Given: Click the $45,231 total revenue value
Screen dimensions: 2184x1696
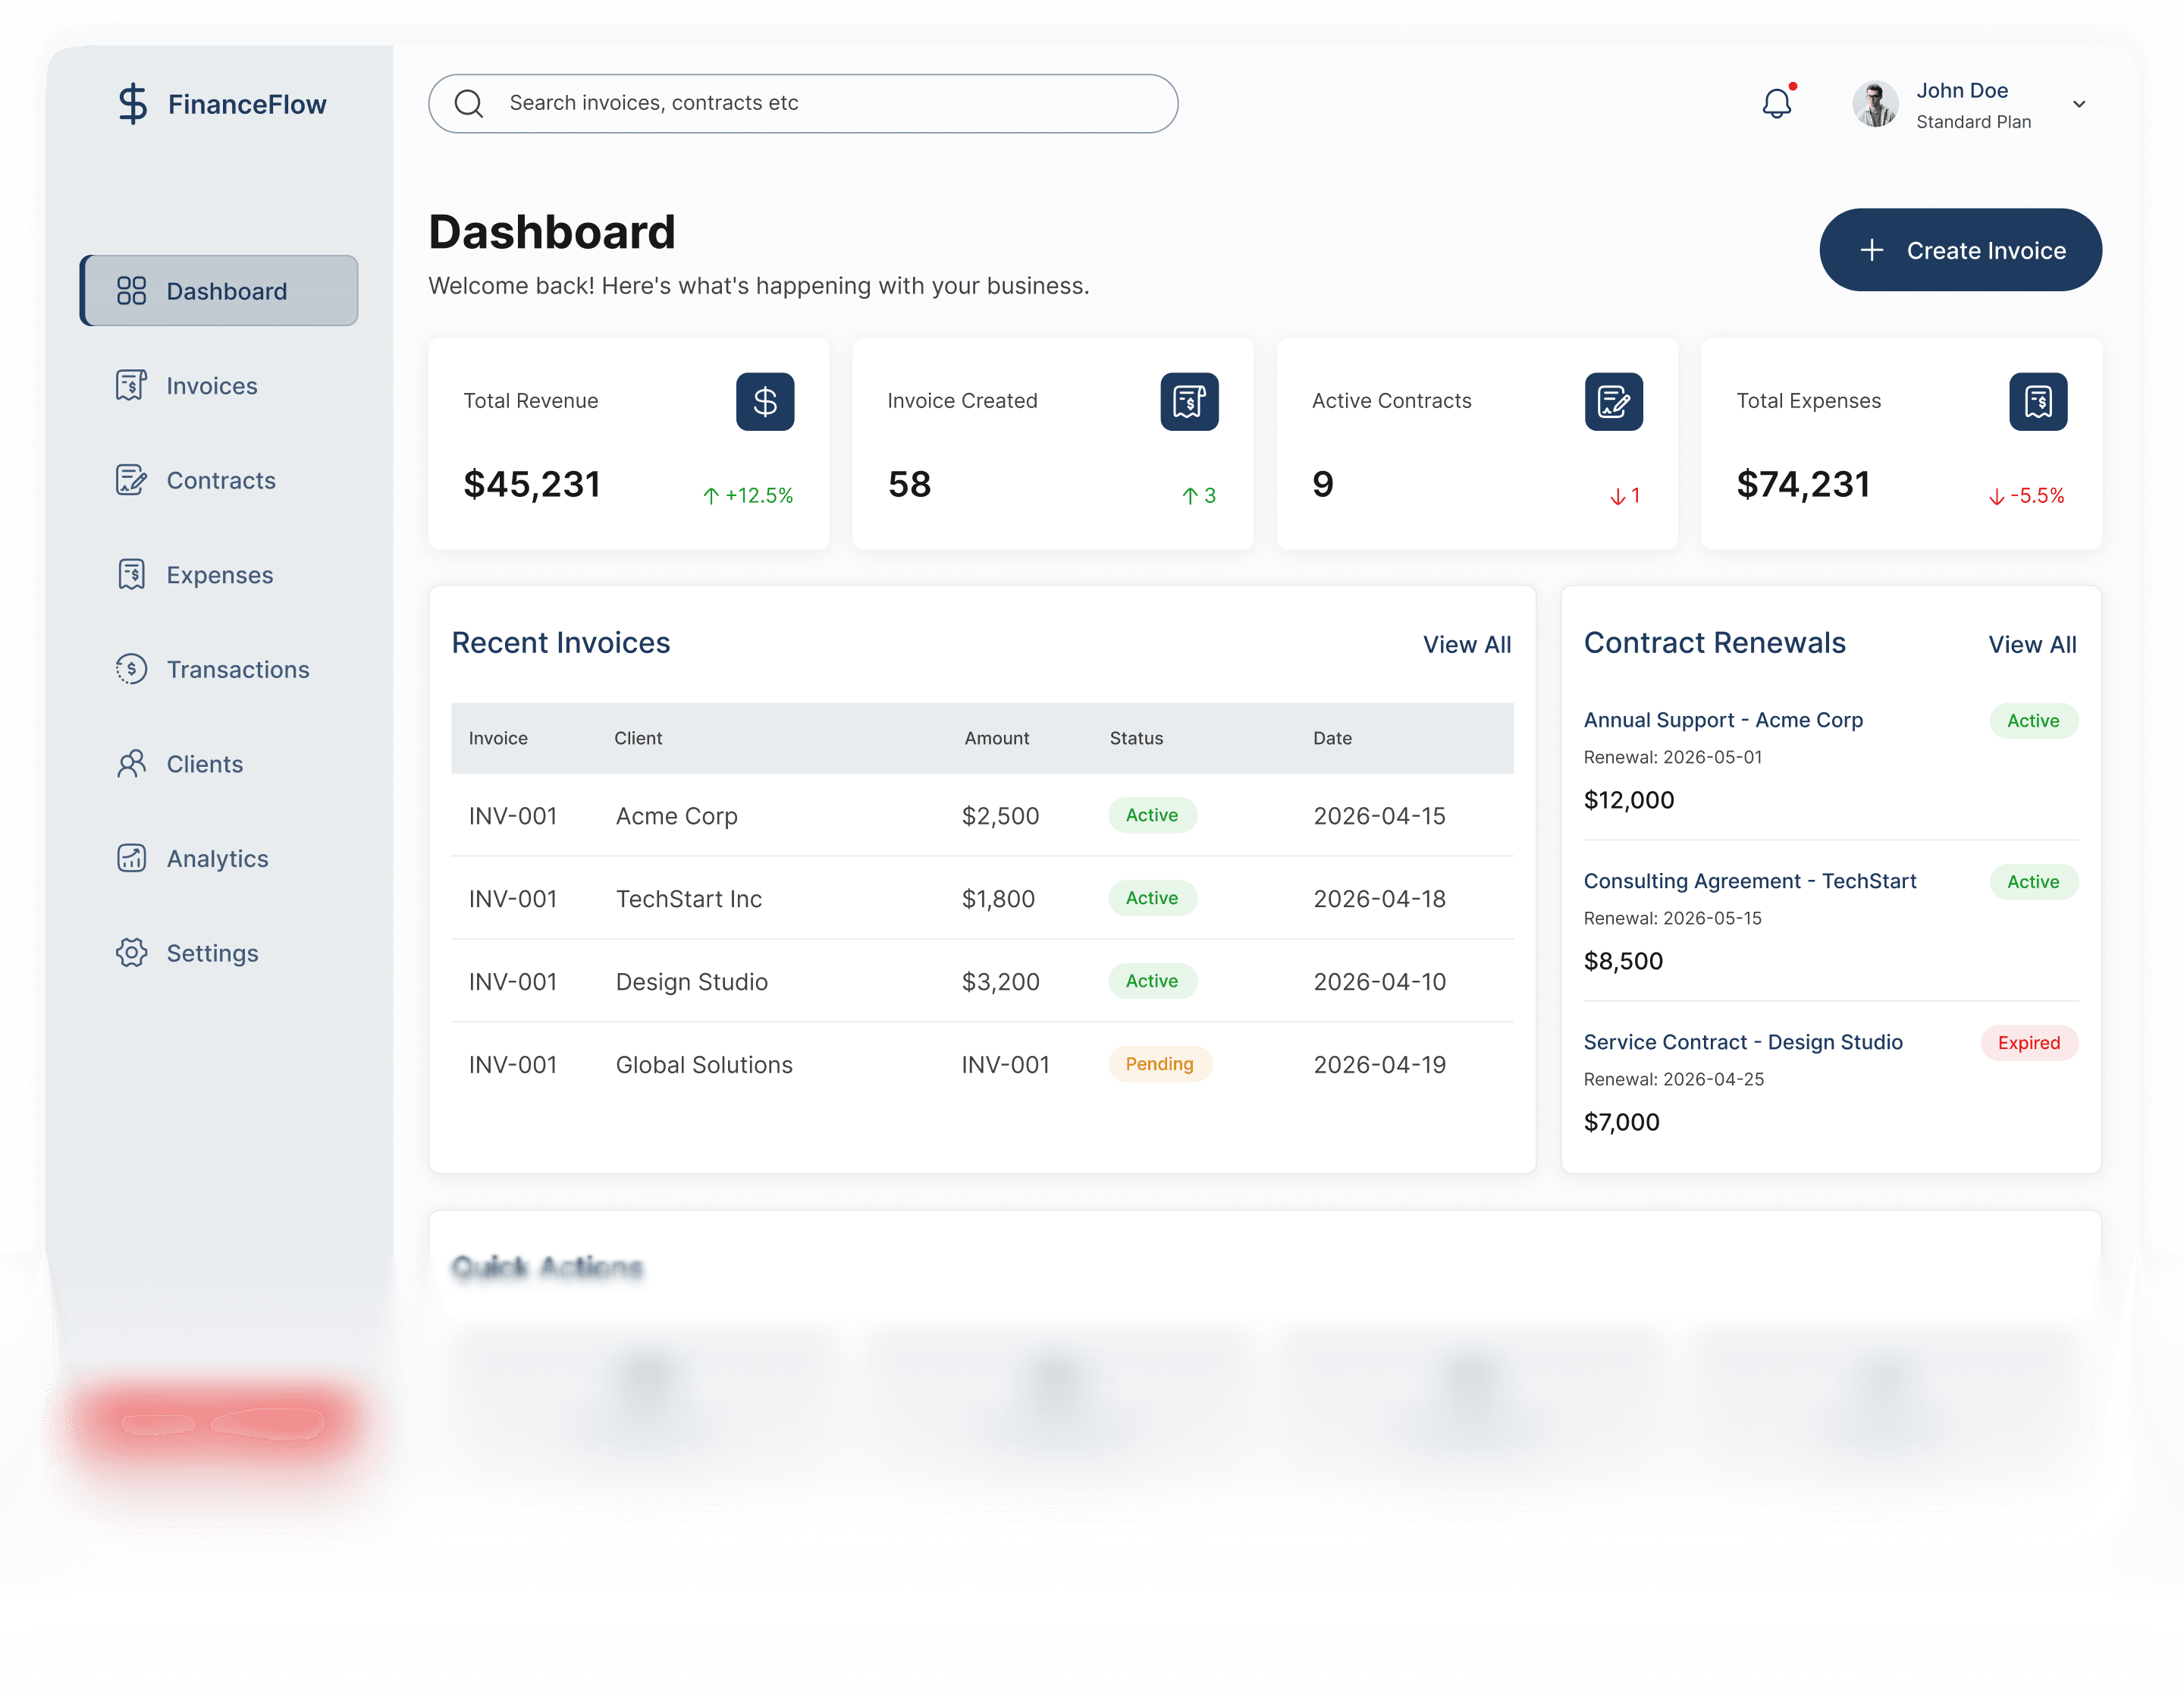Looking at the screenshot, I should (x=532, y=484).
